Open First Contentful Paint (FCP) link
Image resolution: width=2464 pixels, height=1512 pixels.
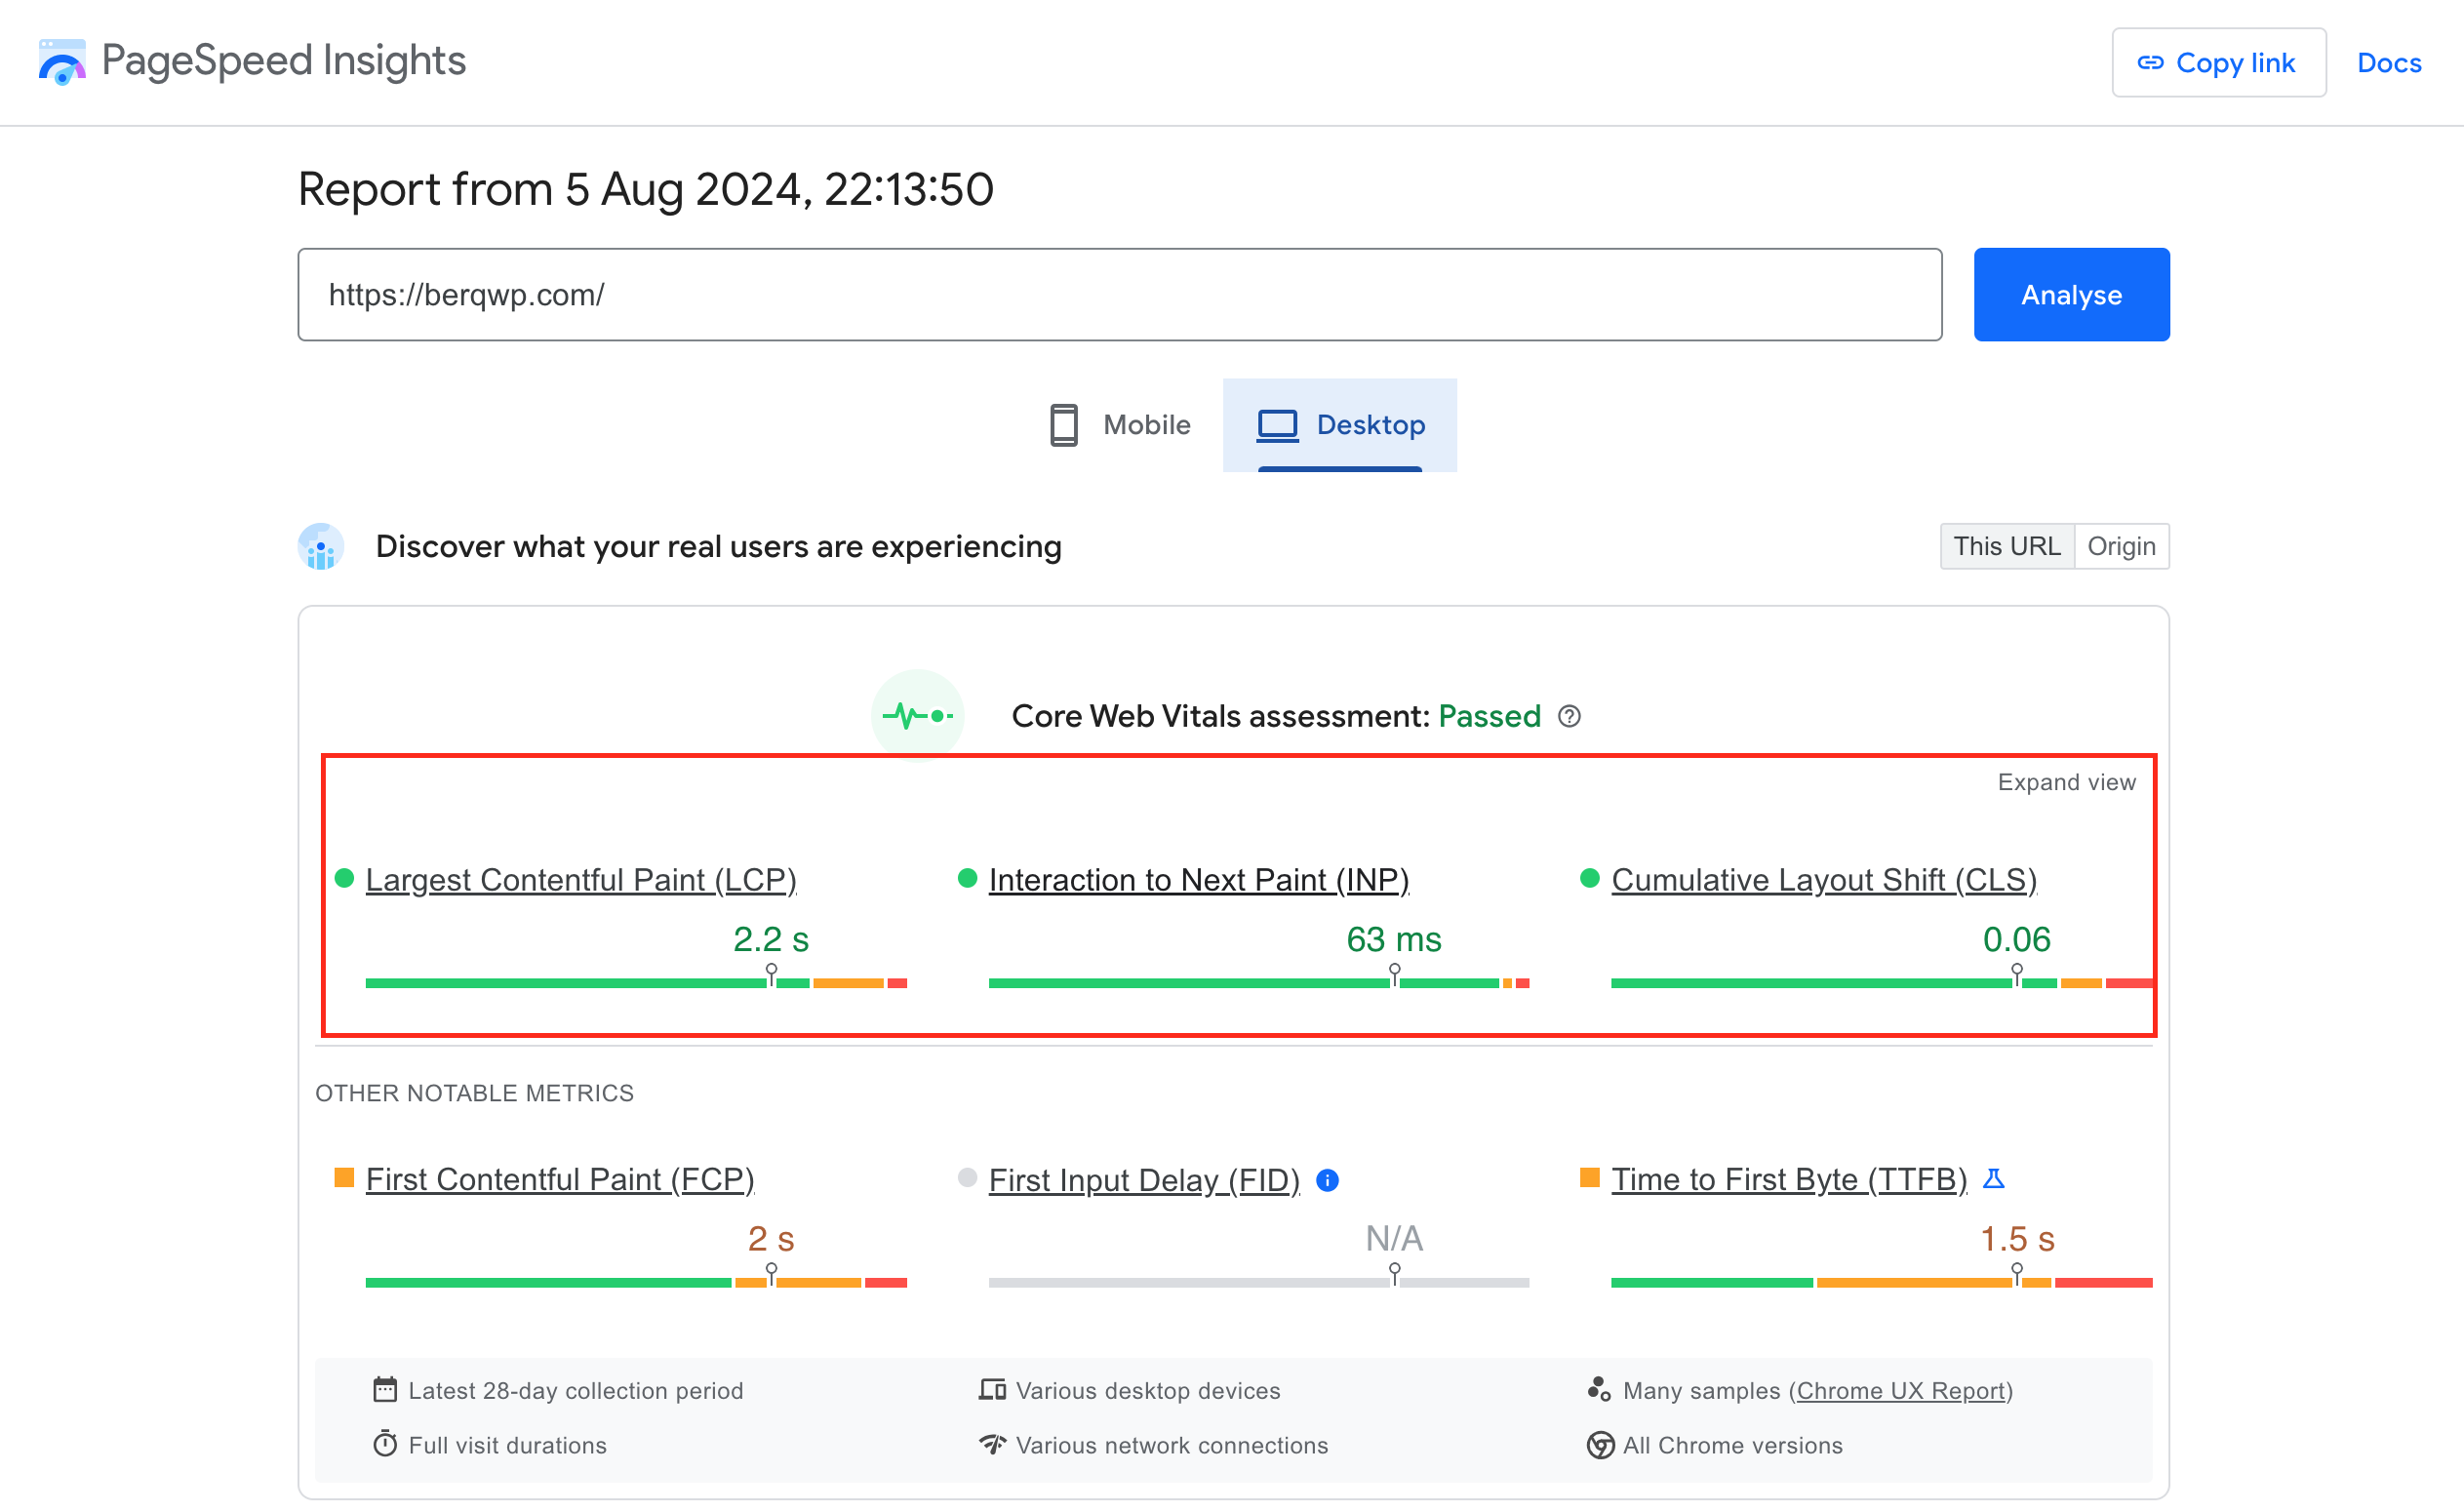tap(560, 1180)
